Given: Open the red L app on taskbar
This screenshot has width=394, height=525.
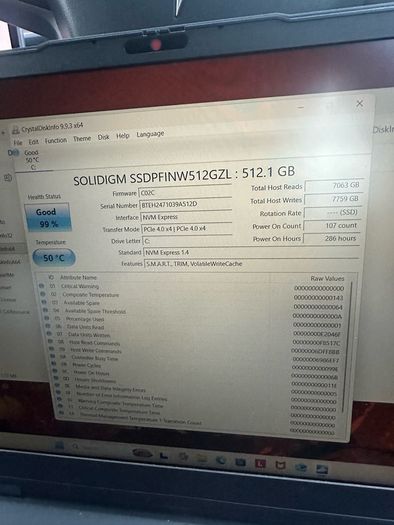Looking at the screenshot, I should click(x=260, y=463).
